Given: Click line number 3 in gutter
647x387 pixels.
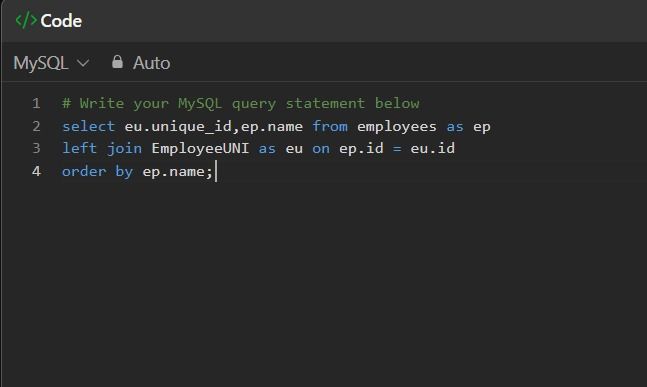Looking at the screenshot, I should 36,148.
